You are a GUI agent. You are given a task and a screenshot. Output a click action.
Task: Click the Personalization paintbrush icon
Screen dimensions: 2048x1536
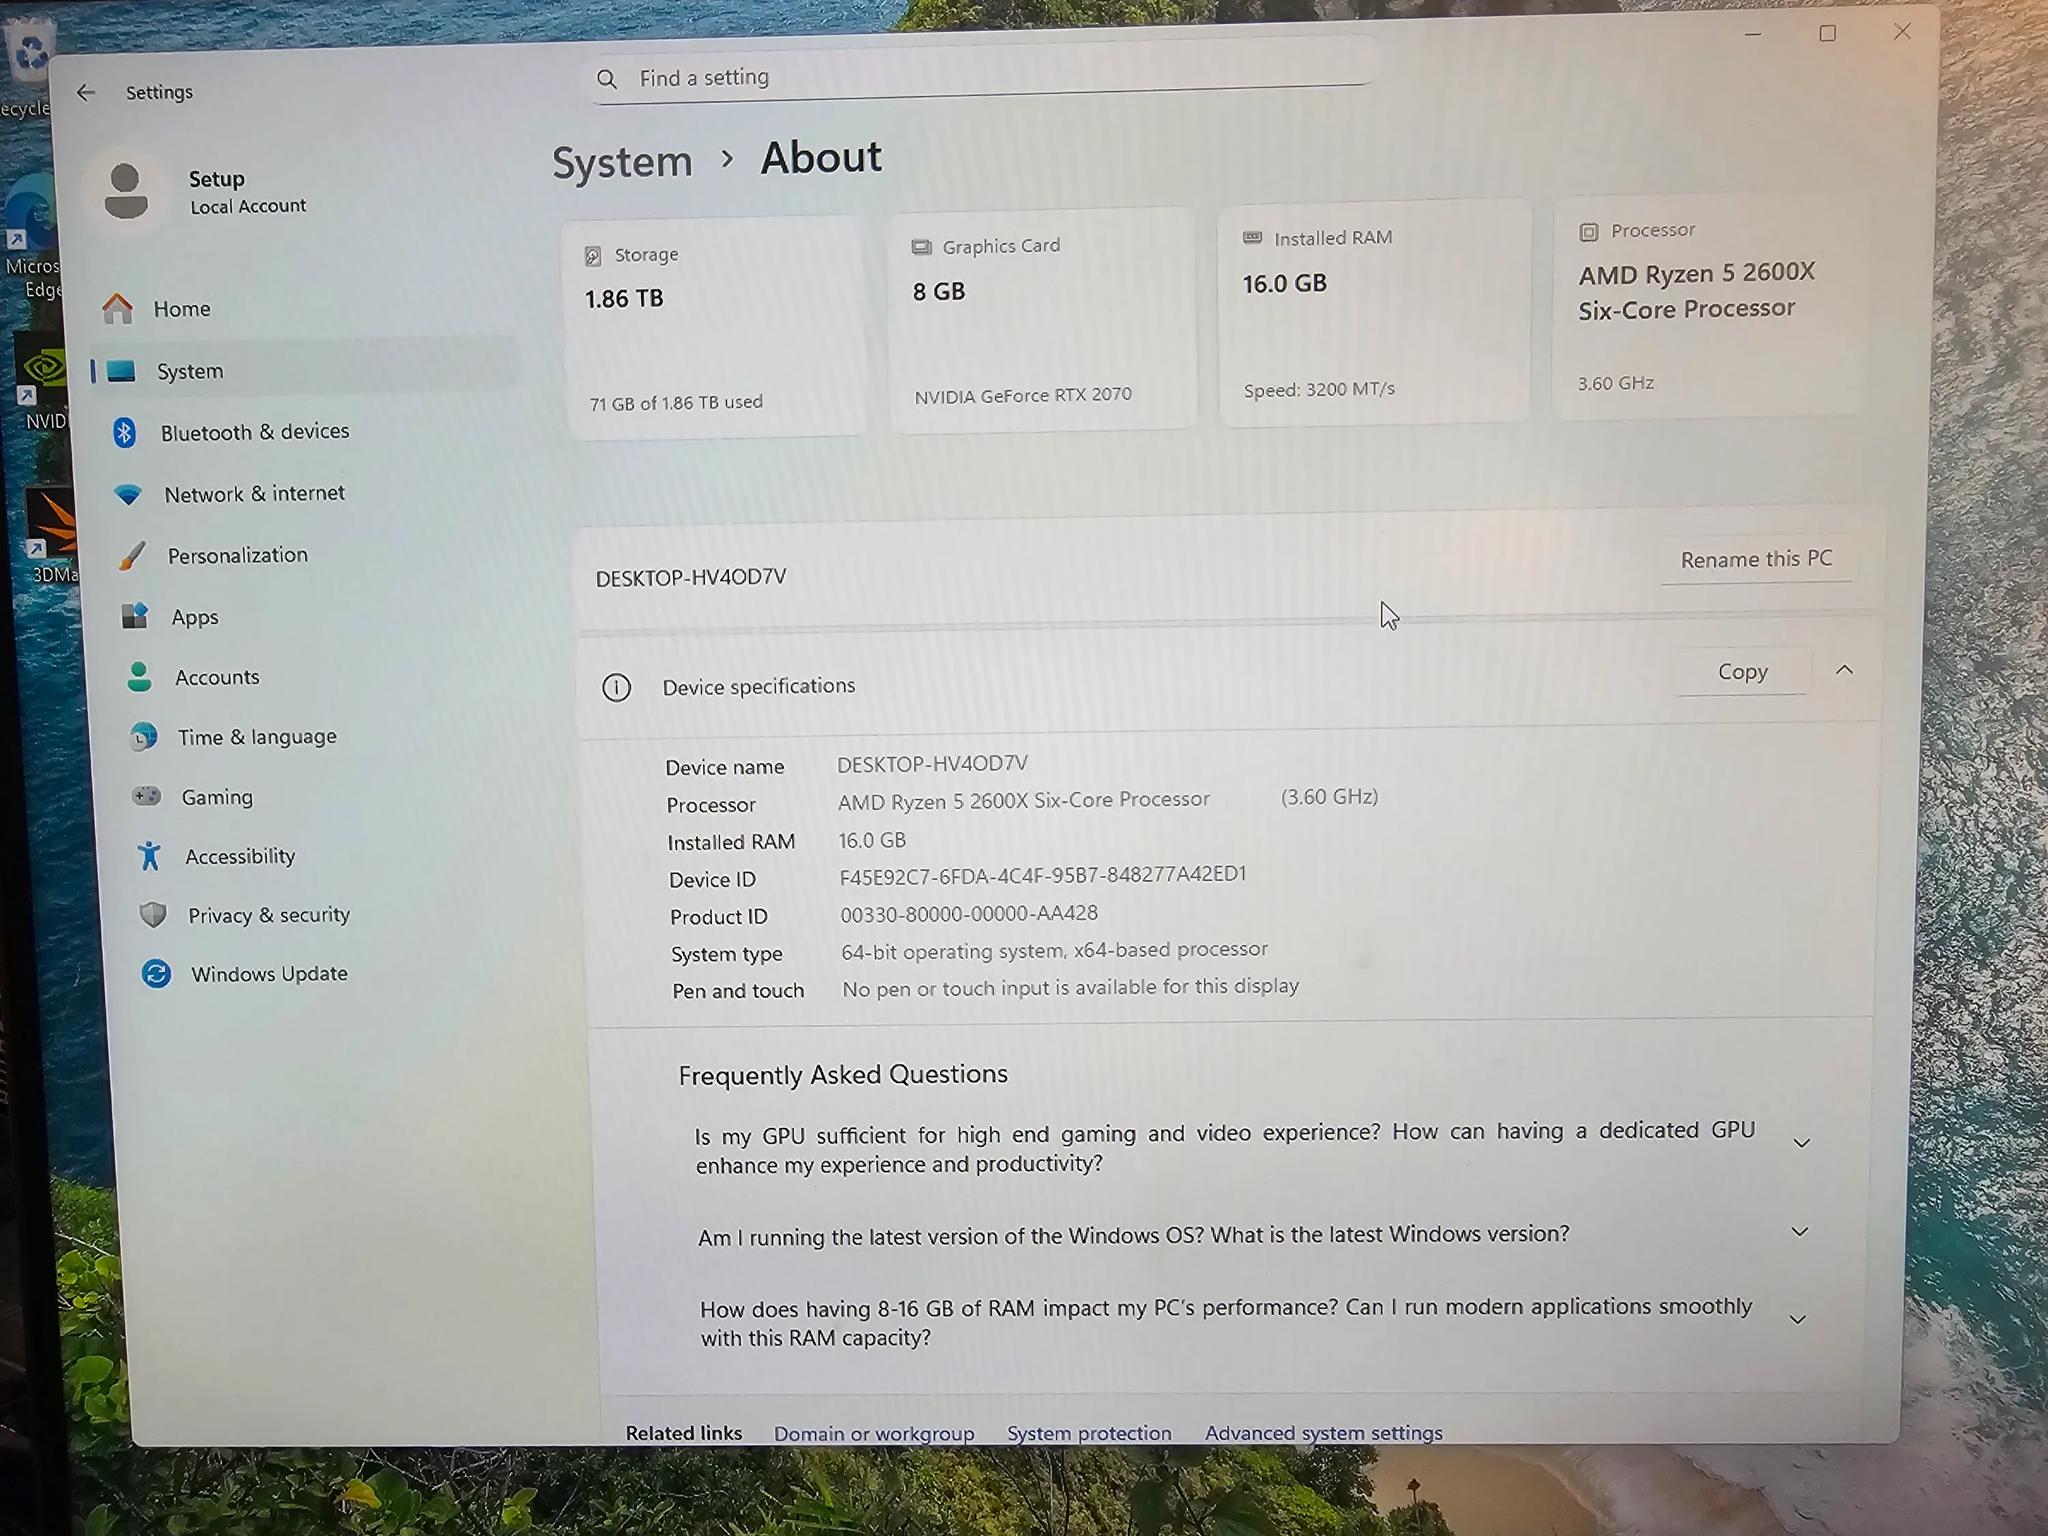(132, 556)
